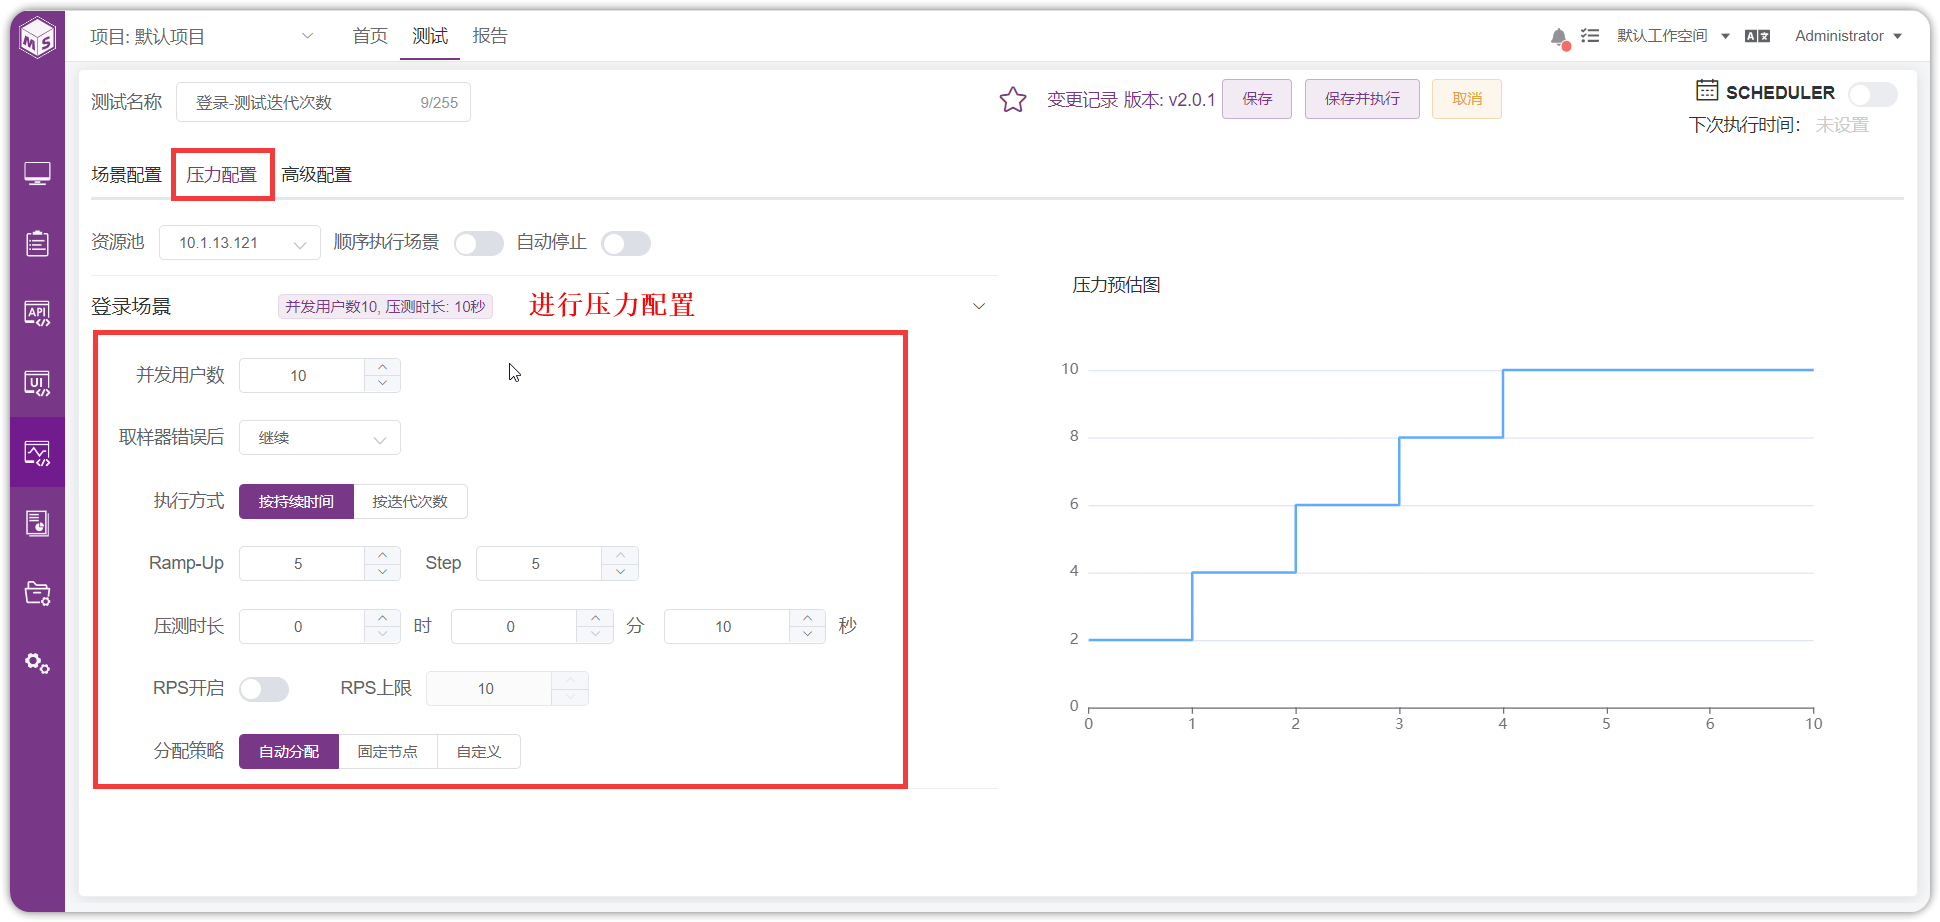Open the Administrator user menu
The image size is (1940, 922).
click(1848, 36)
